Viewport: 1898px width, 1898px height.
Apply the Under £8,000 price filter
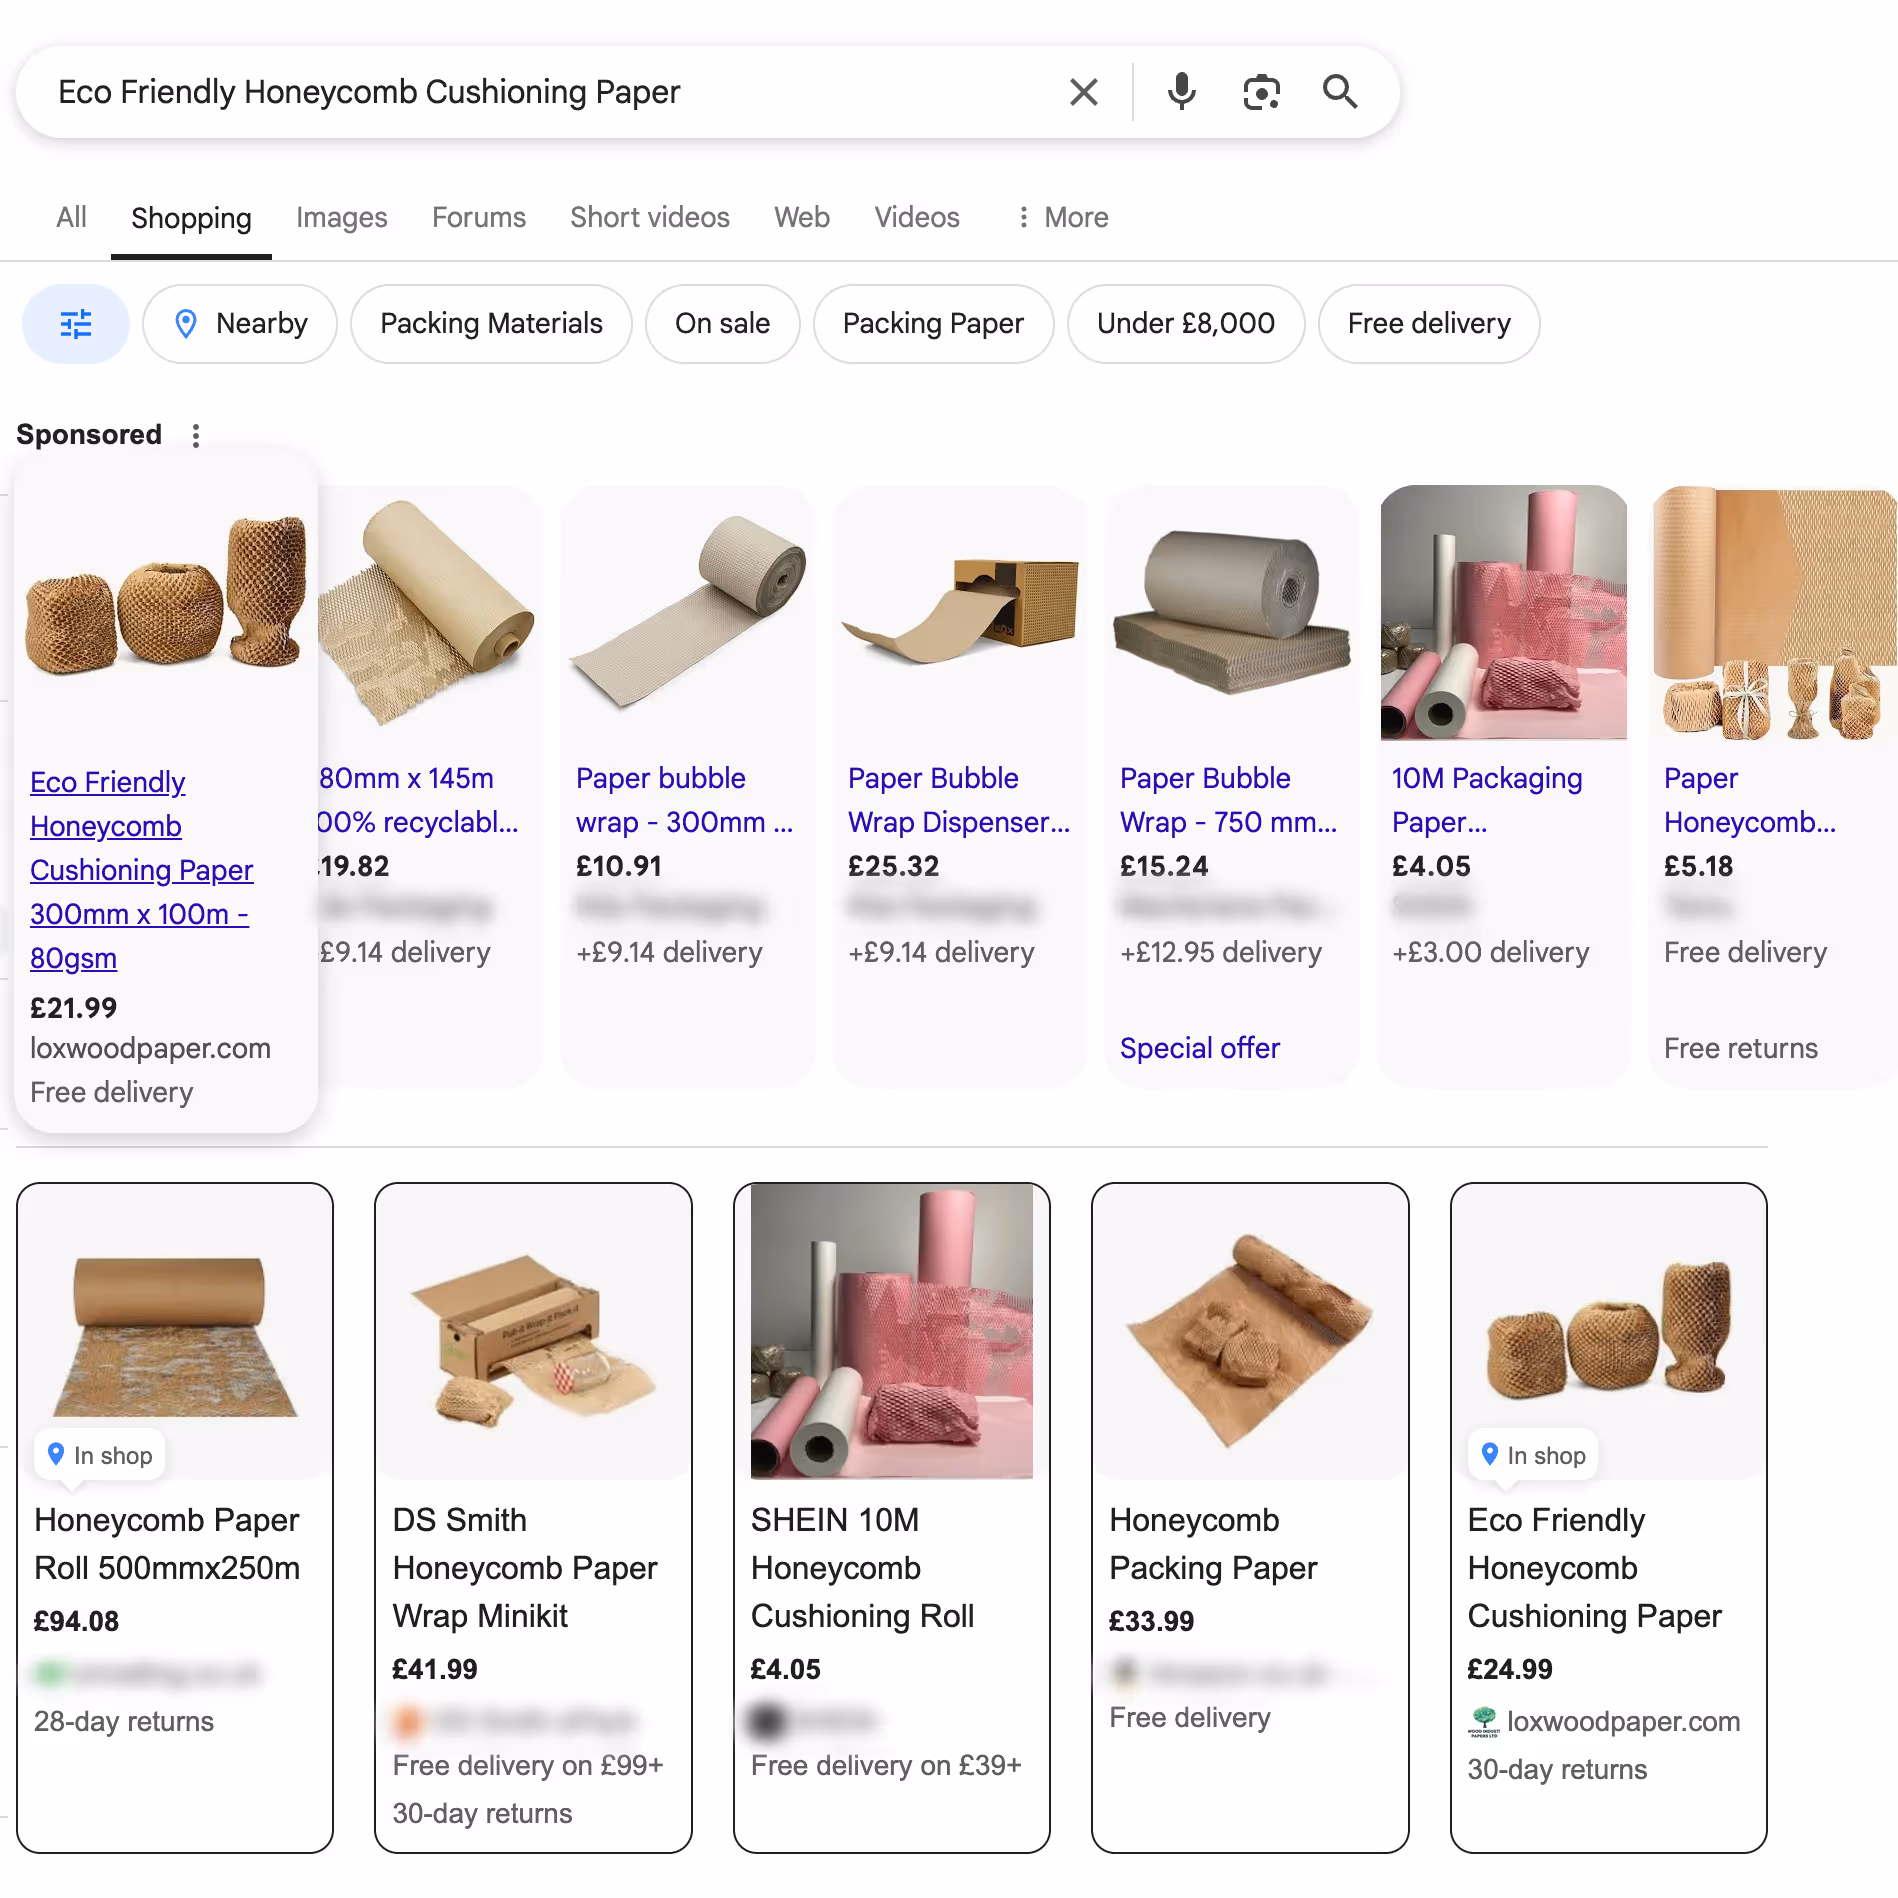(1185, 323)
